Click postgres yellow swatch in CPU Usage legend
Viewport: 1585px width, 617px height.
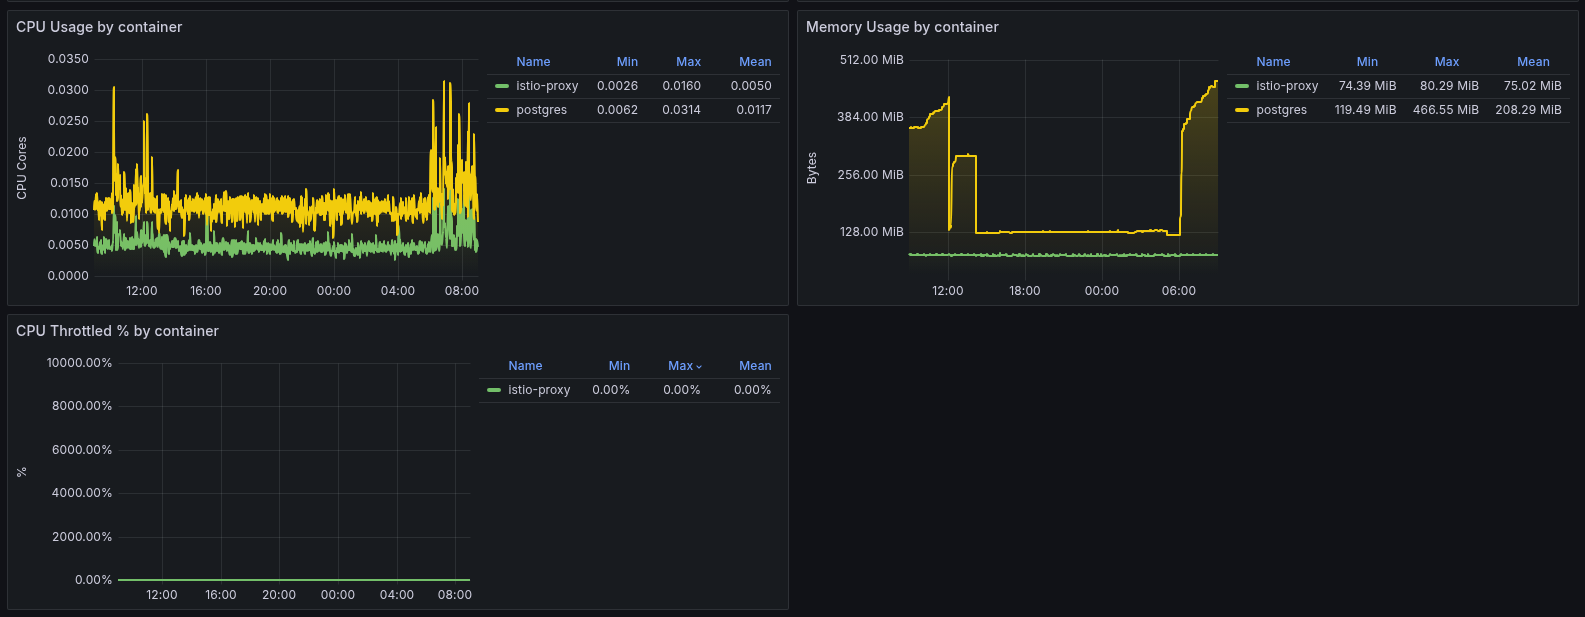click(502, 110)
